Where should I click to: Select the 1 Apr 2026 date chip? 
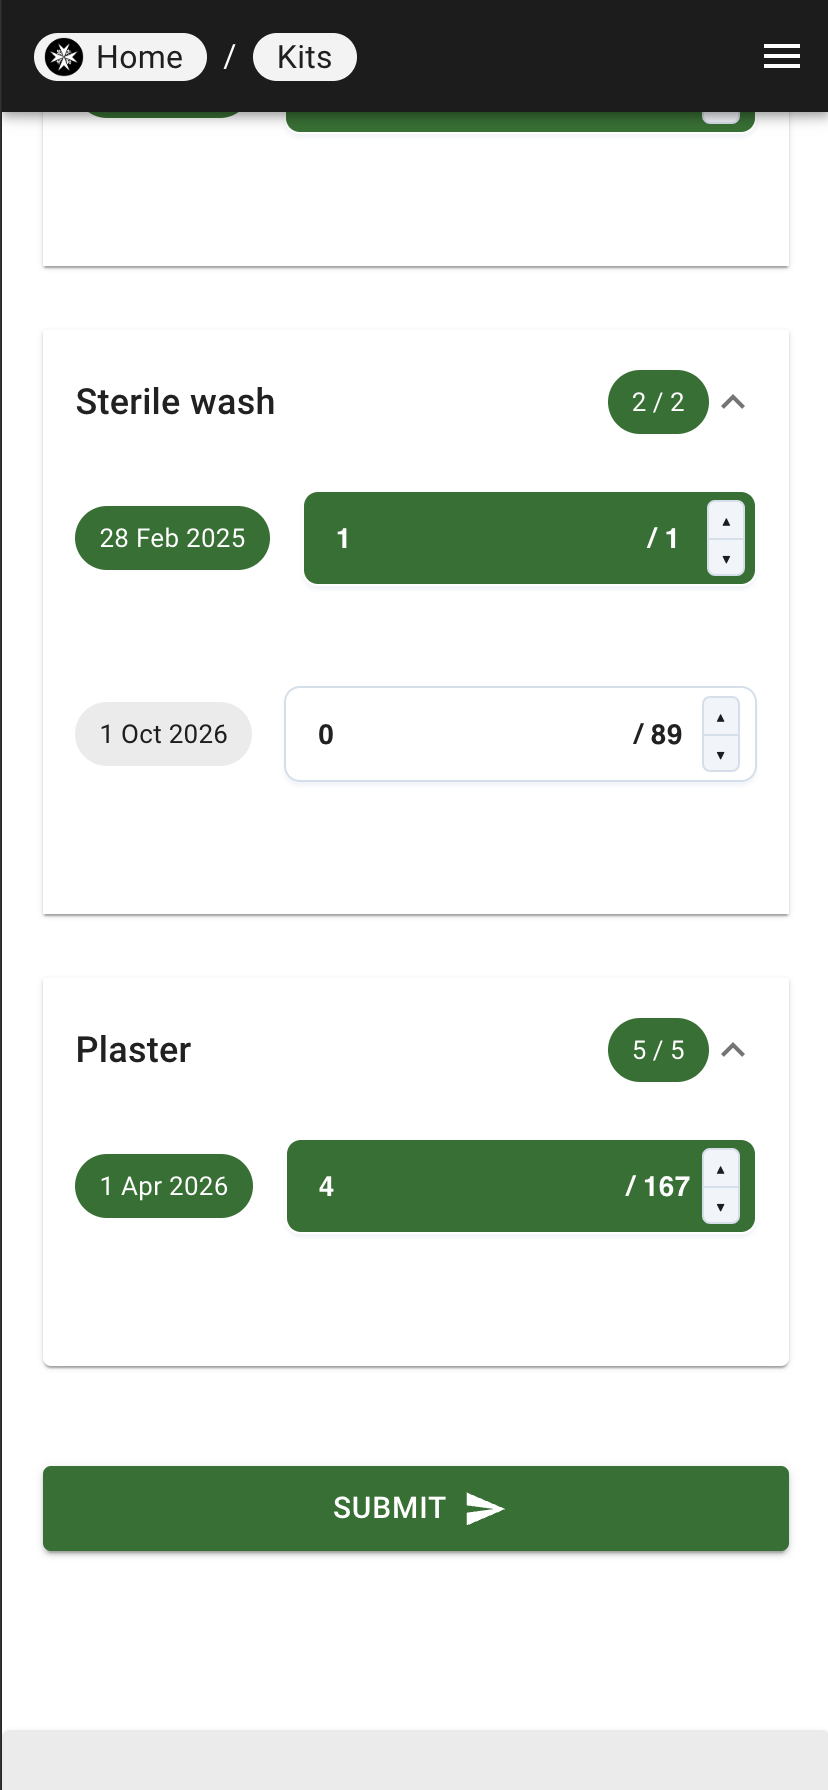pyautogui.click(x=164, y=1186)
